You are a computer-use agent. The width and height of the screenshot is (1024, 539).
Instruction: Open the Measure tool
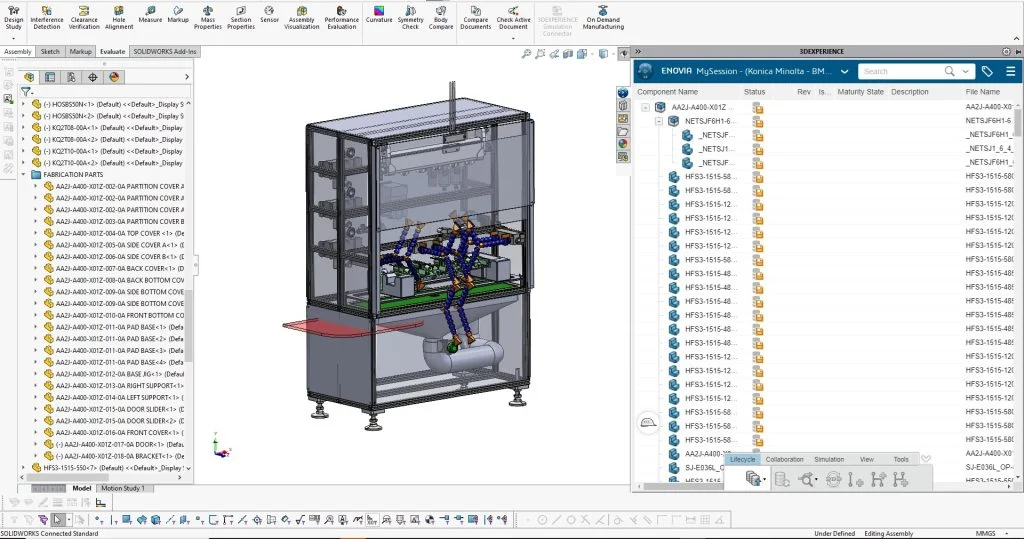click(150, 14)
